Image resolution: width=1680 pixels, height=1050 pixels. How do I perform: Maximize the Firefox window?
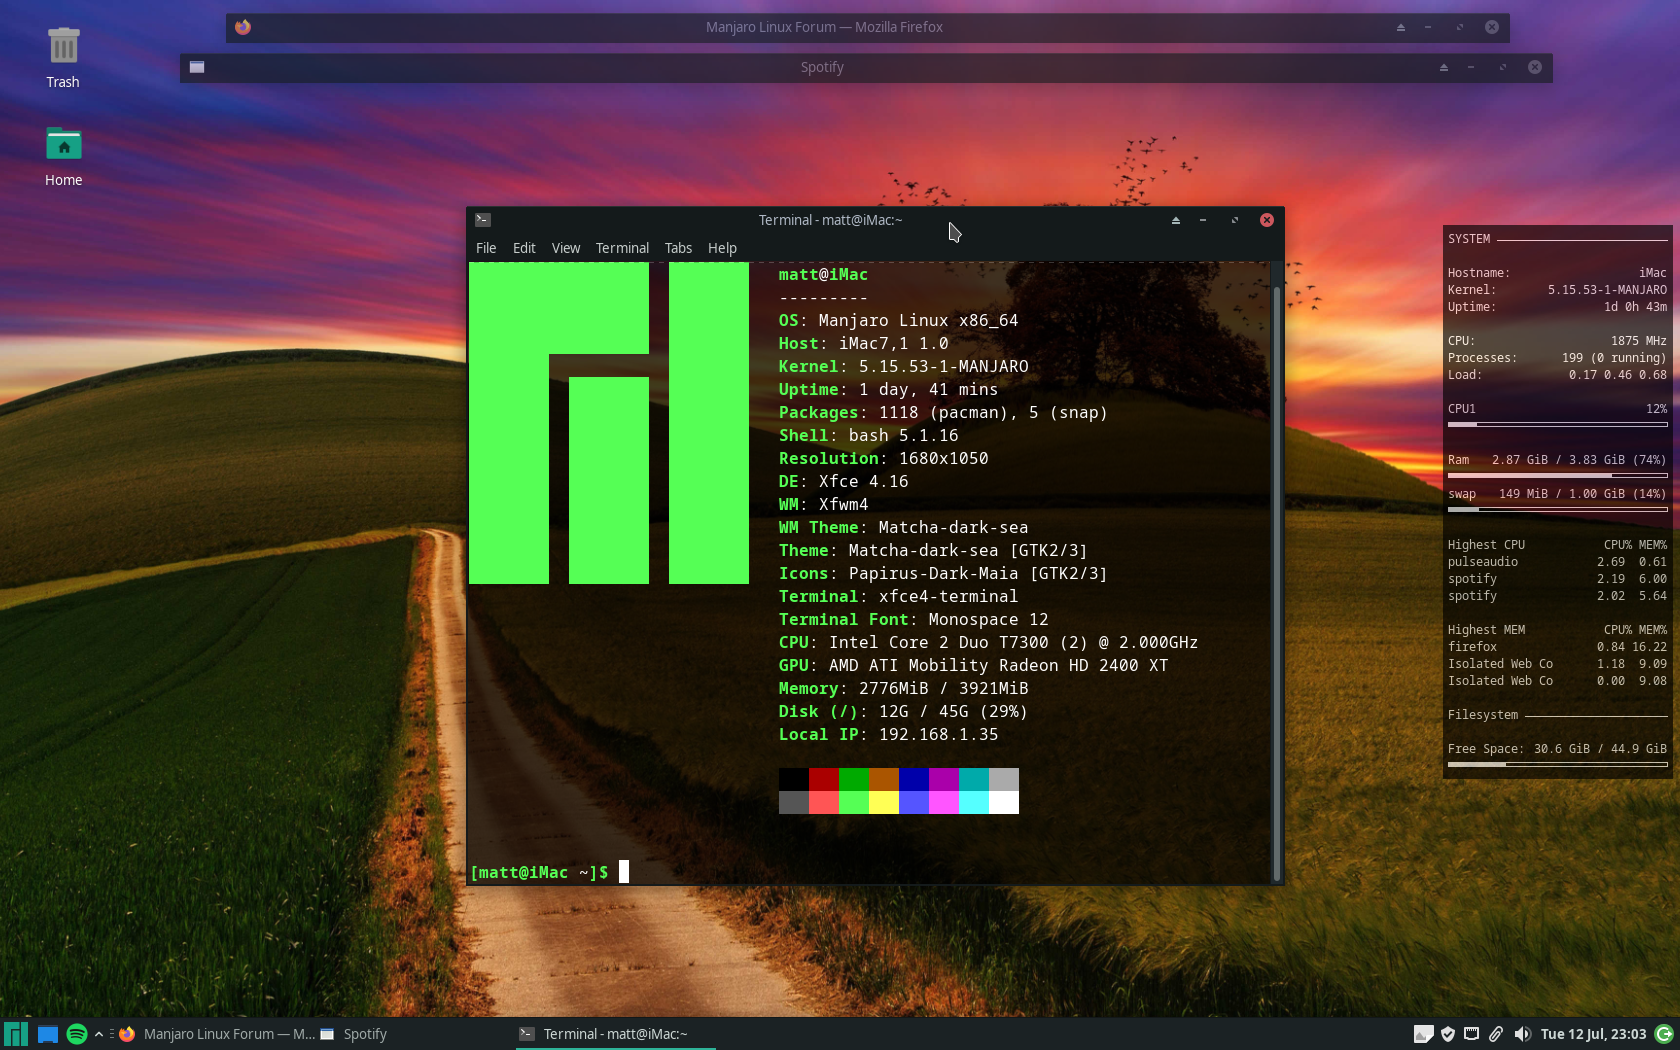(1460, 27)
